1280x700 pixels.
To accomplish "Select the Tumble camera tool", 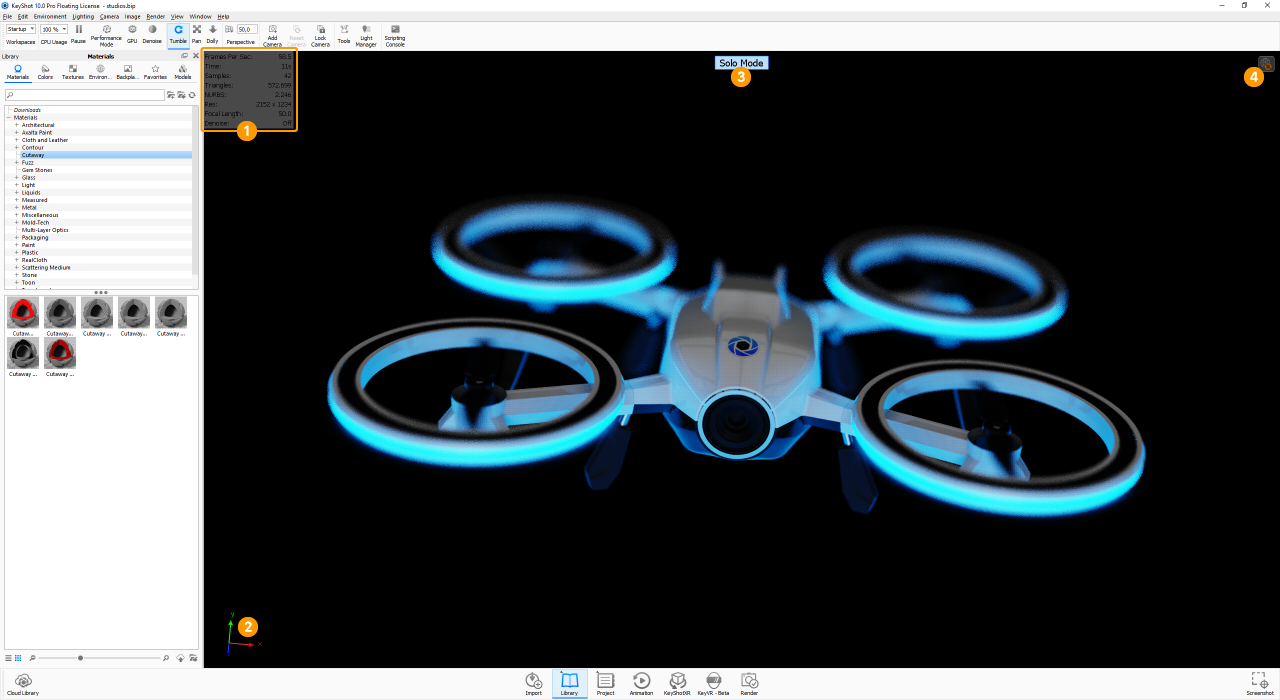I will coord(178,33).
